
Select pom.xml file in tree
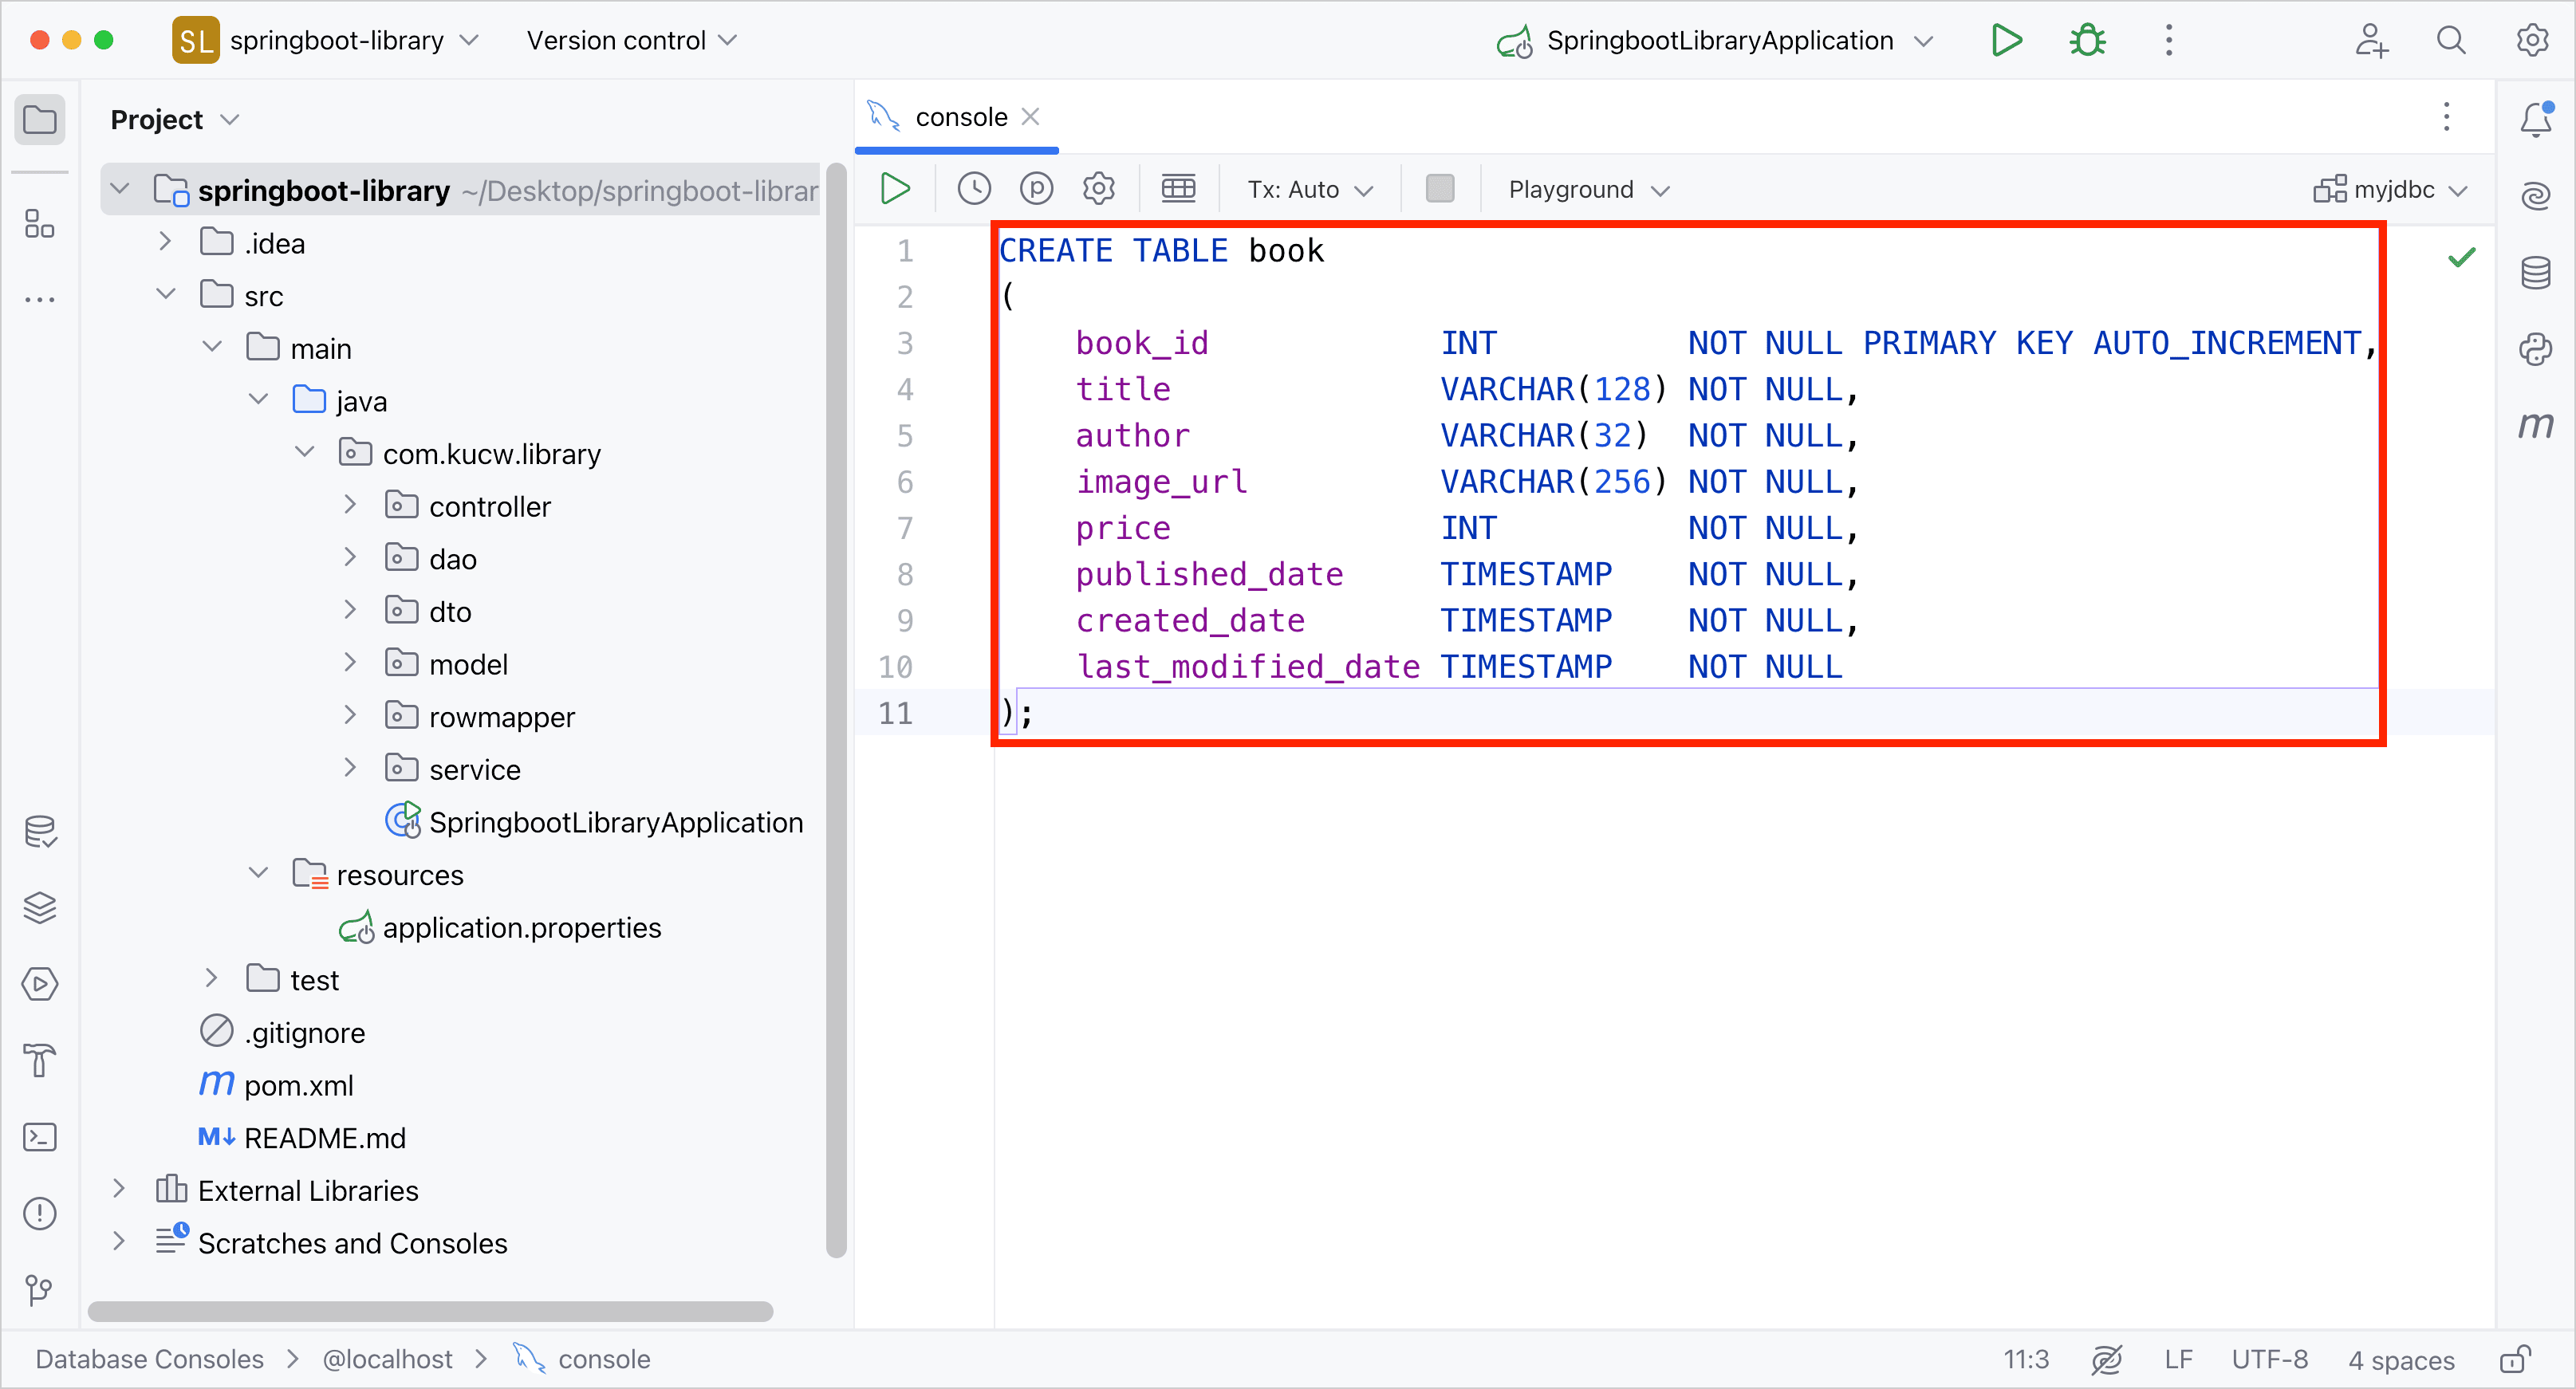(277, 1085)
